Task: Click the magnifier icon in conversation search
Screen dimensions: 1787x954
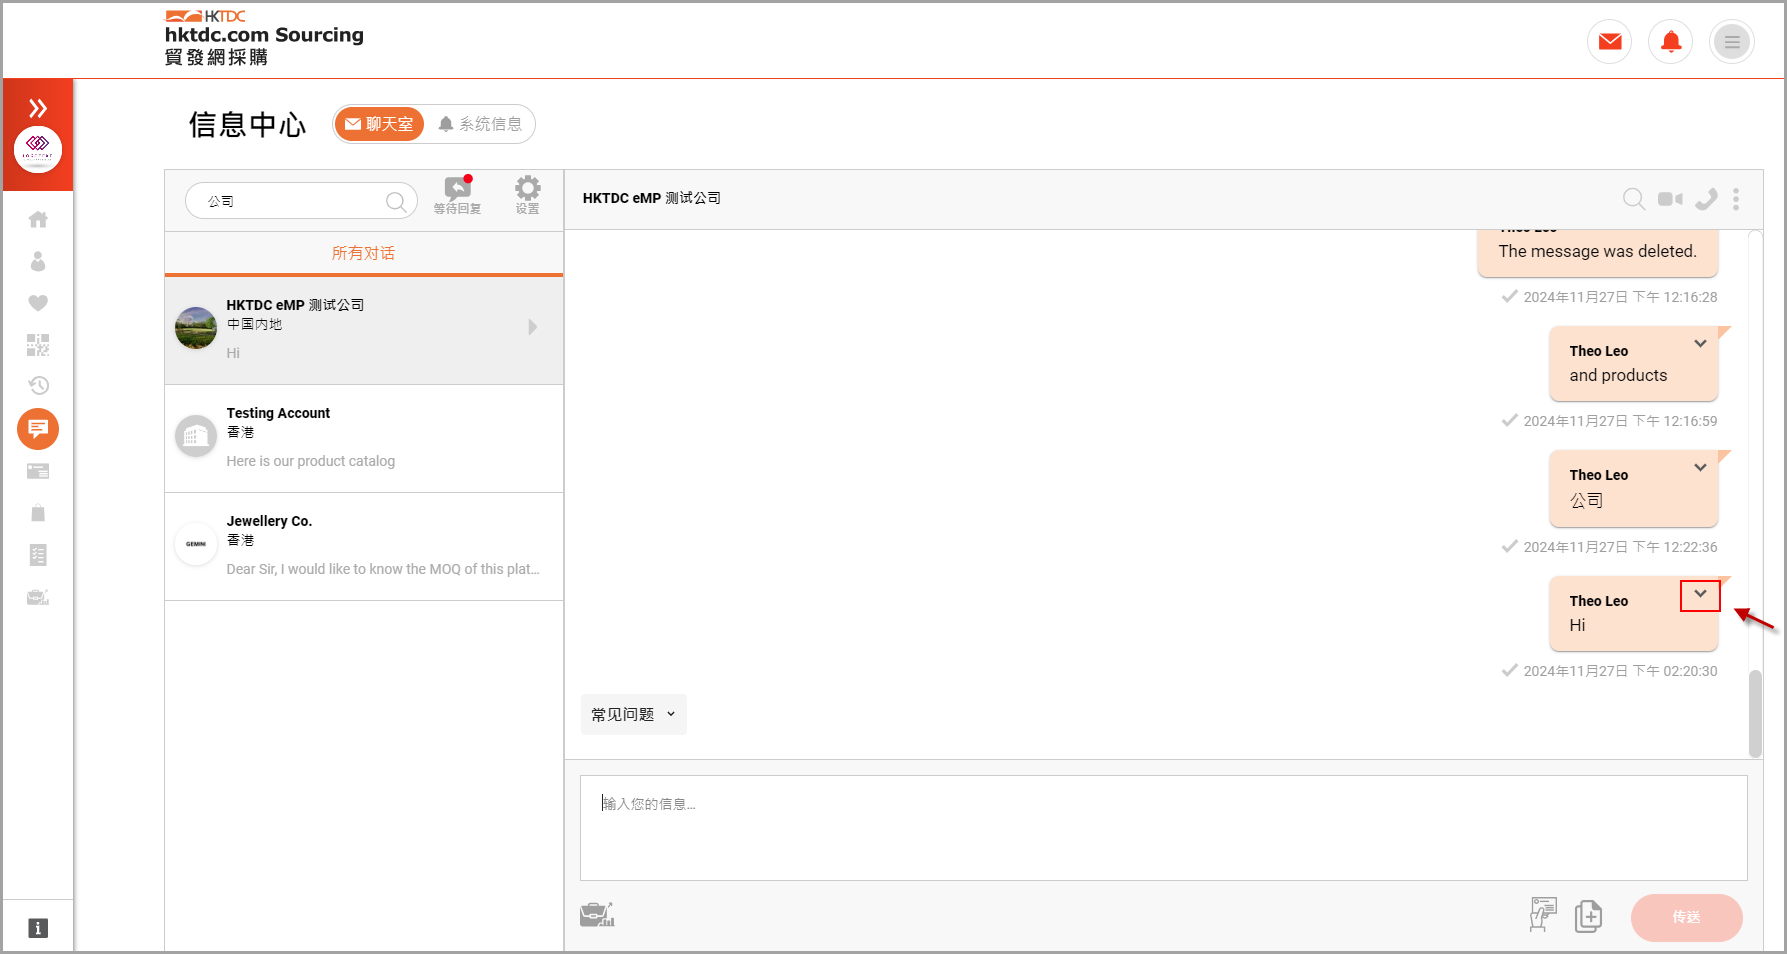Action: 396,202
